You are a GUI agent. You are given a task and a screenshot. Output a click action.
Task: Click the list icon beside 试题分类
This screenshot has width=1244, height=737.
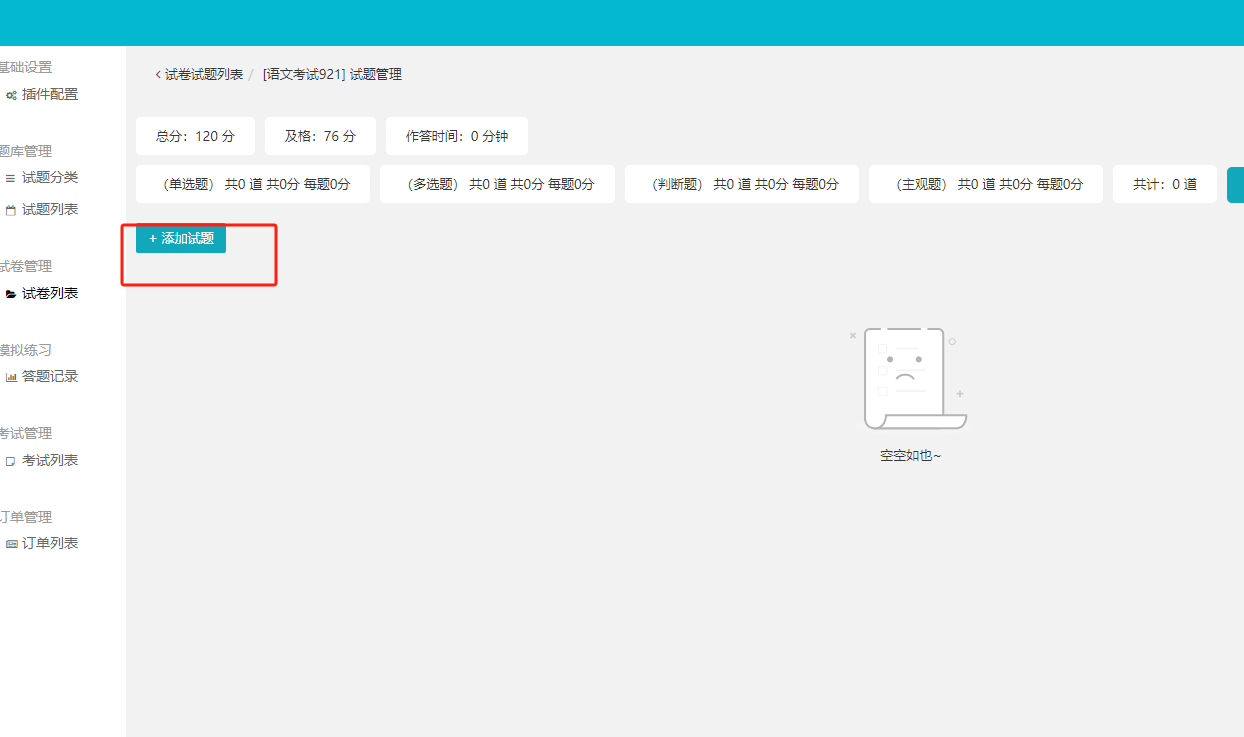click(11, 178)
